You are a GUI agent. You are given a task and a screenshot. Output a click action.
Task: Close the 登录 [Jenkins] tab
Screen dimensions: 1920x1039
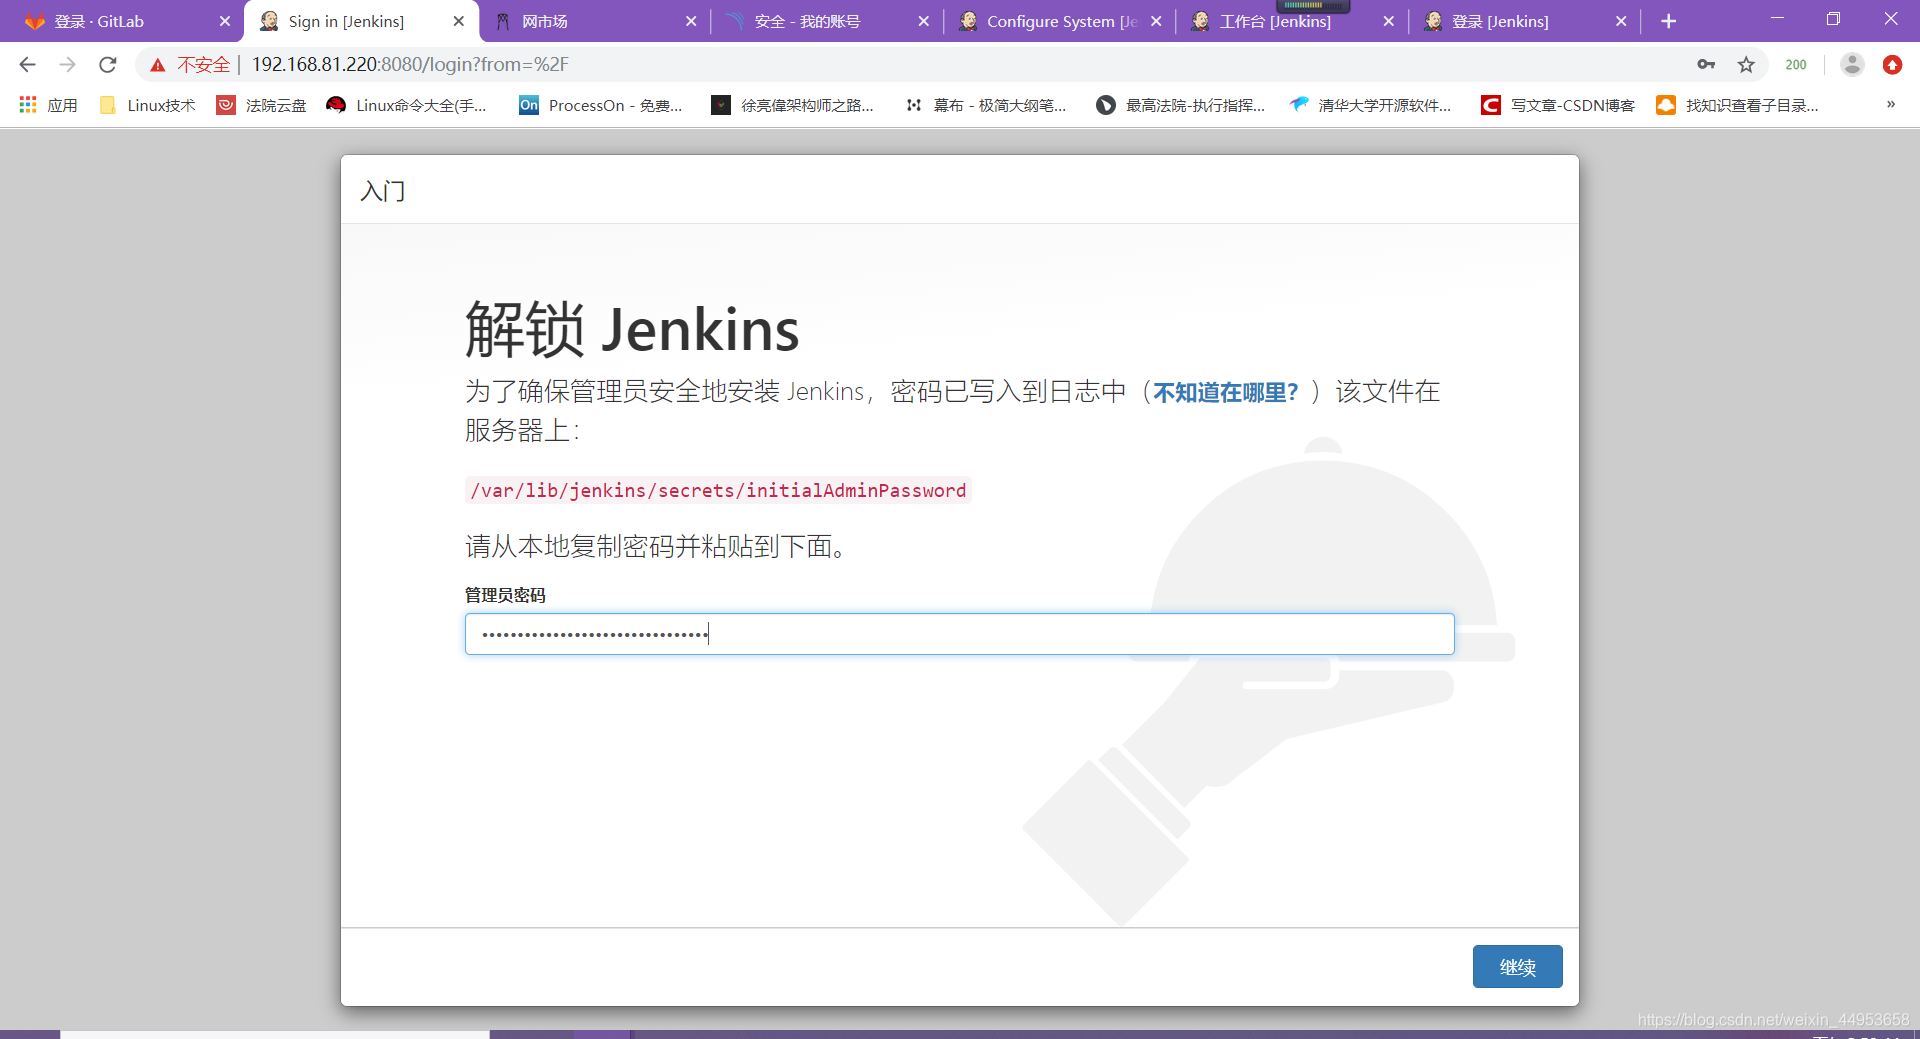[x=1621, y=21]
